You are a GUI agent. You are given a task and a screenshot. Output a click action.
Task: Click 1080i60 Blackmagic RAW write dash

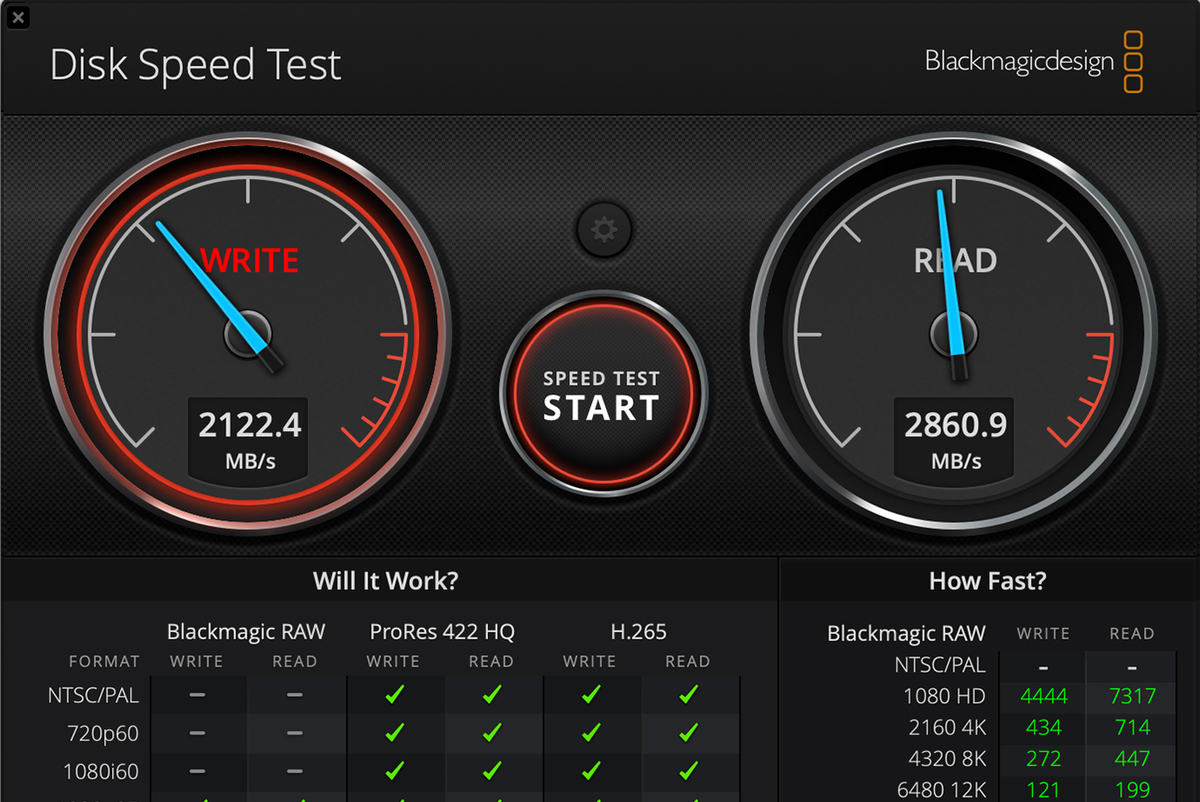click(197, 772)
